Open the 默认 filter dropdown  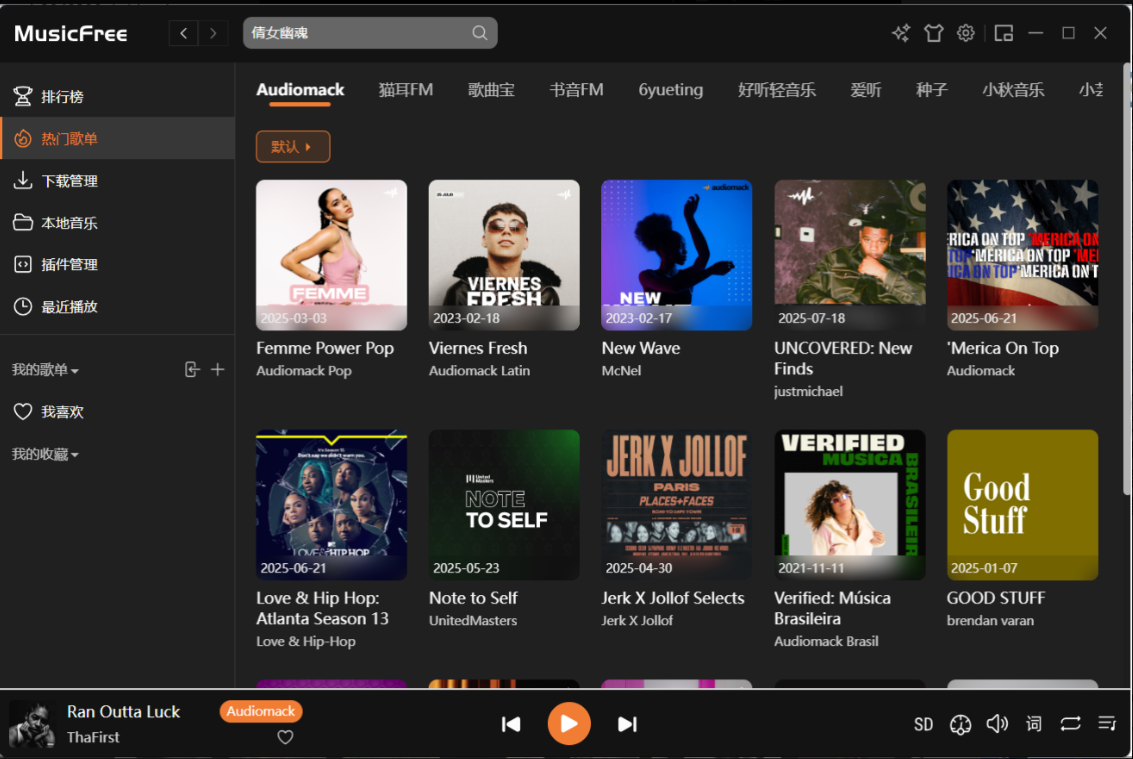coord(293,147)
